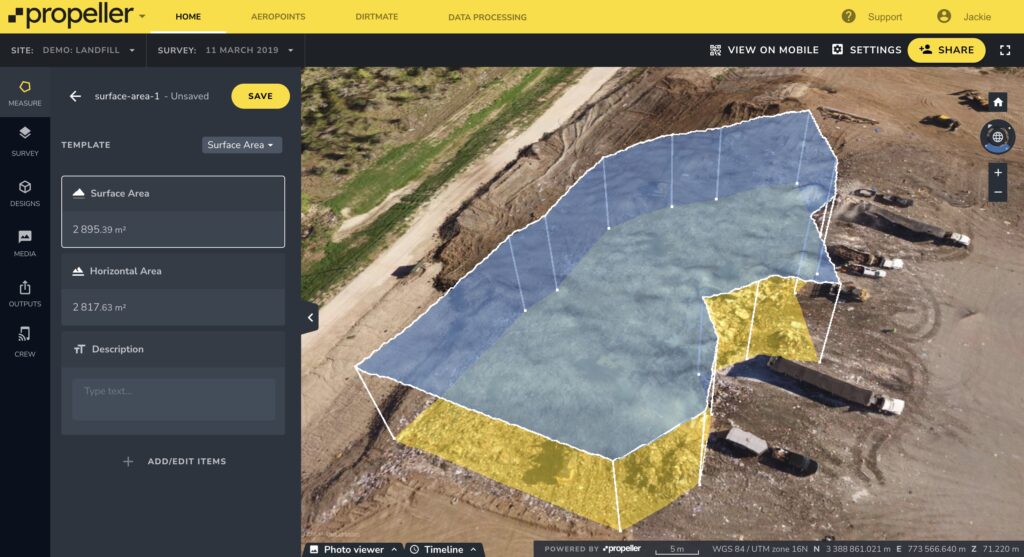This screenshot has width=1024, height=557.
Task: Switch to the AeroPoints tab
Action: pyautogui.click(x=278, y=17)
